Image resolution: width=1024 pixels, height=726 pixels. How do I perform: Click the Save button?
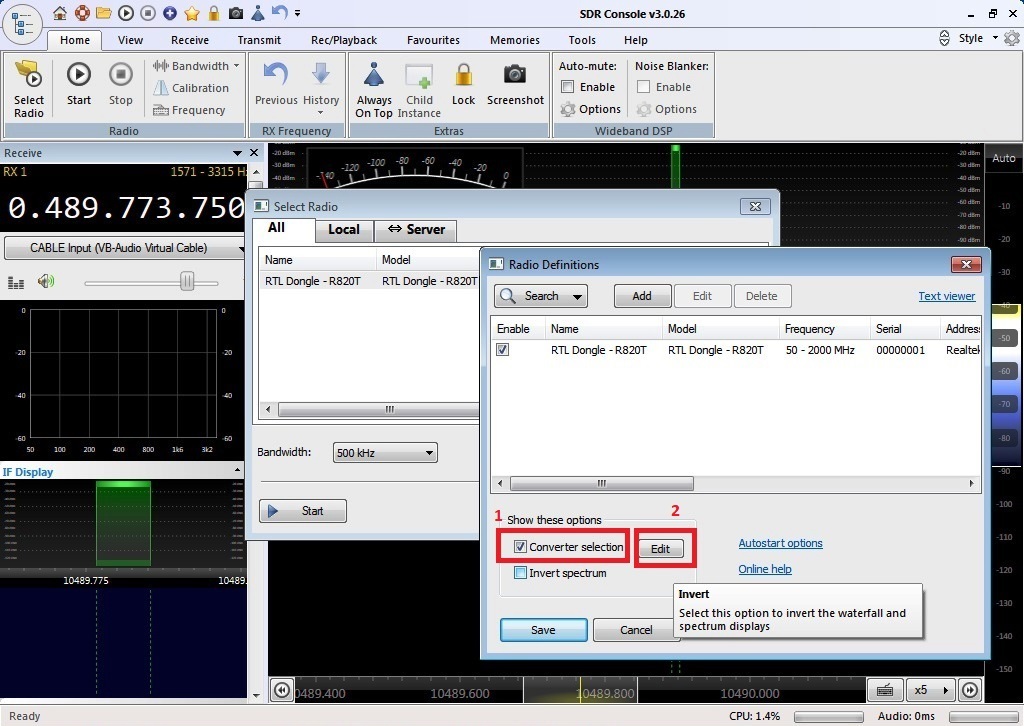pos(543,630)
